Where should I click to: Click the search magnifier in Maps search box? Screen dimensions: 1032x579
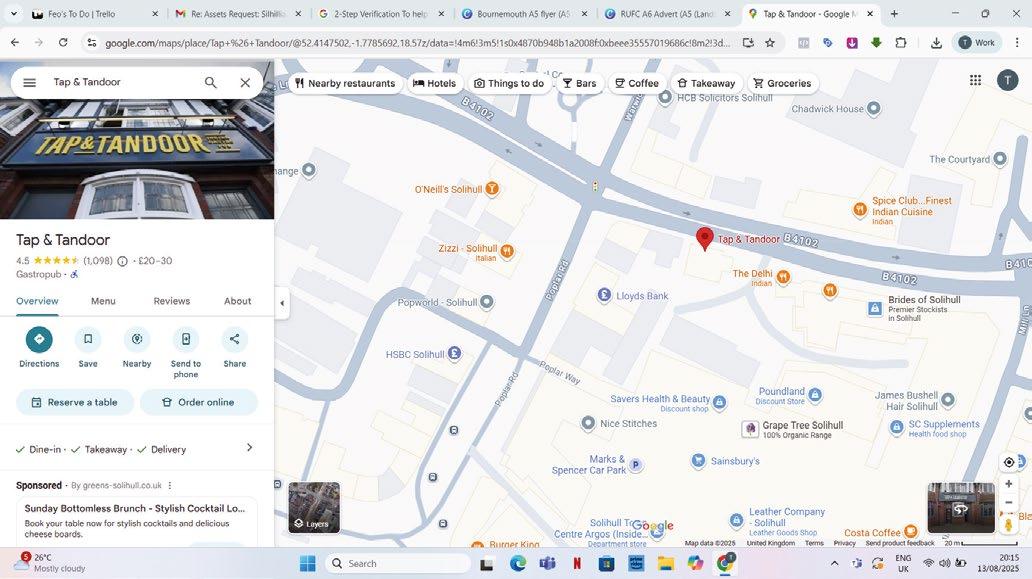(x=211, y=82)
